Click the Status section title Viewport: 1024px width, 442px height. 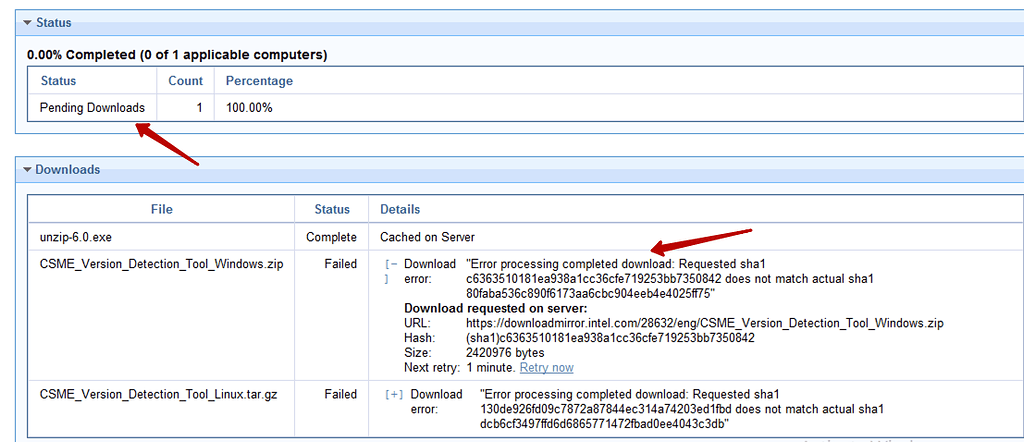[x=53, y=22]
